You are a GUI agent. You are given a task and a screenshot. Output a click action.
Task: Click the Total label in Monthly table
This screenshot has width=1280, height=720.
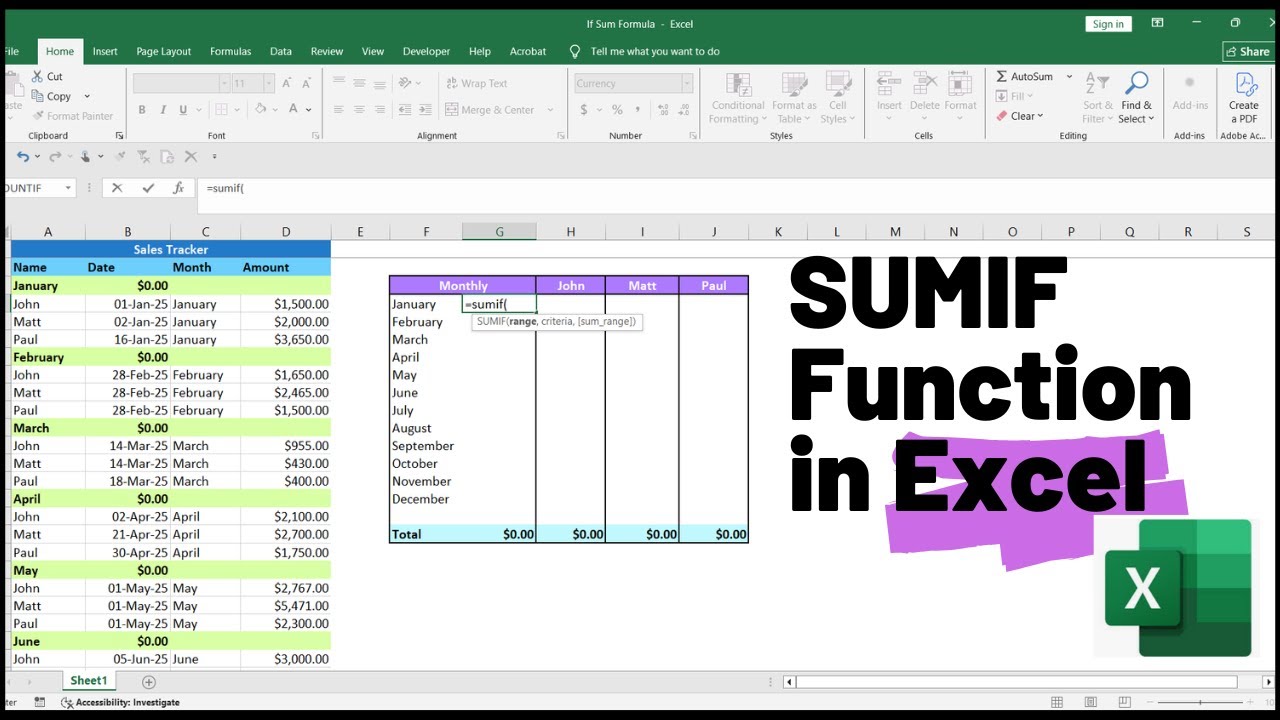coord(407,534)
